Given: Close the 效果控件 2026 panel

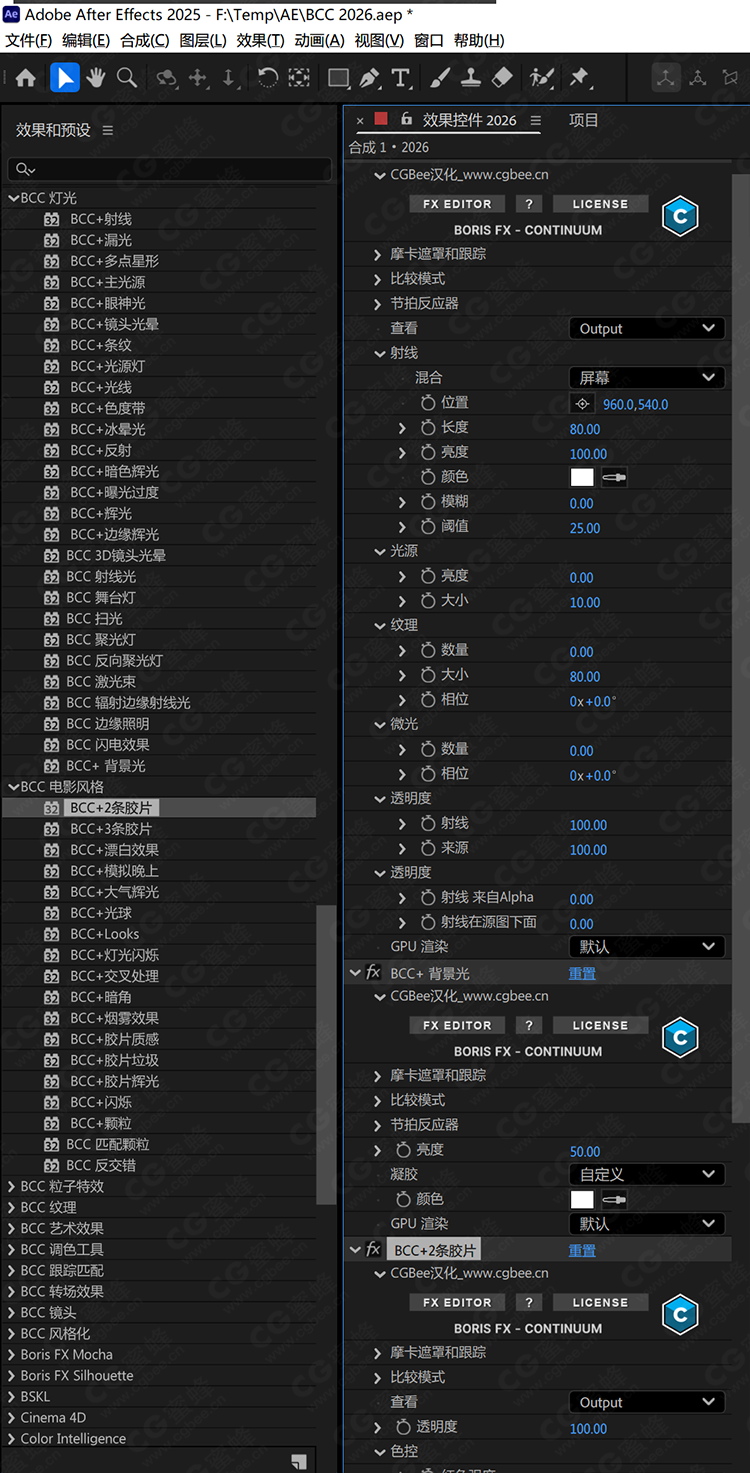Looking at the screenshot, I should click(360, 121).
